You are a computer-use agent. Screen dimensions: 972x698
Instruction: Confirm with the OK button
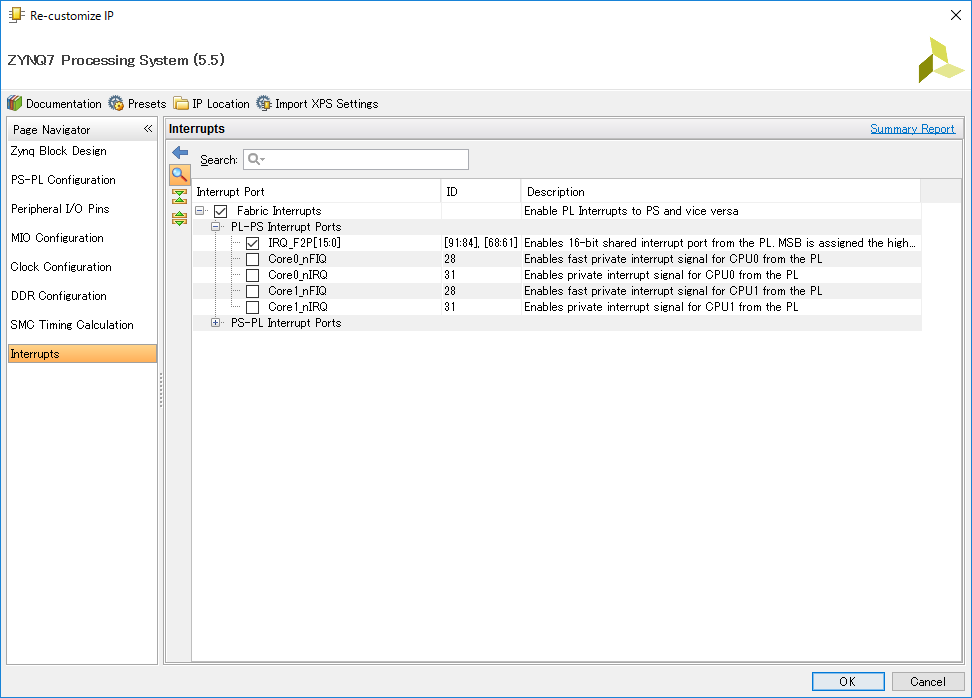848,681
